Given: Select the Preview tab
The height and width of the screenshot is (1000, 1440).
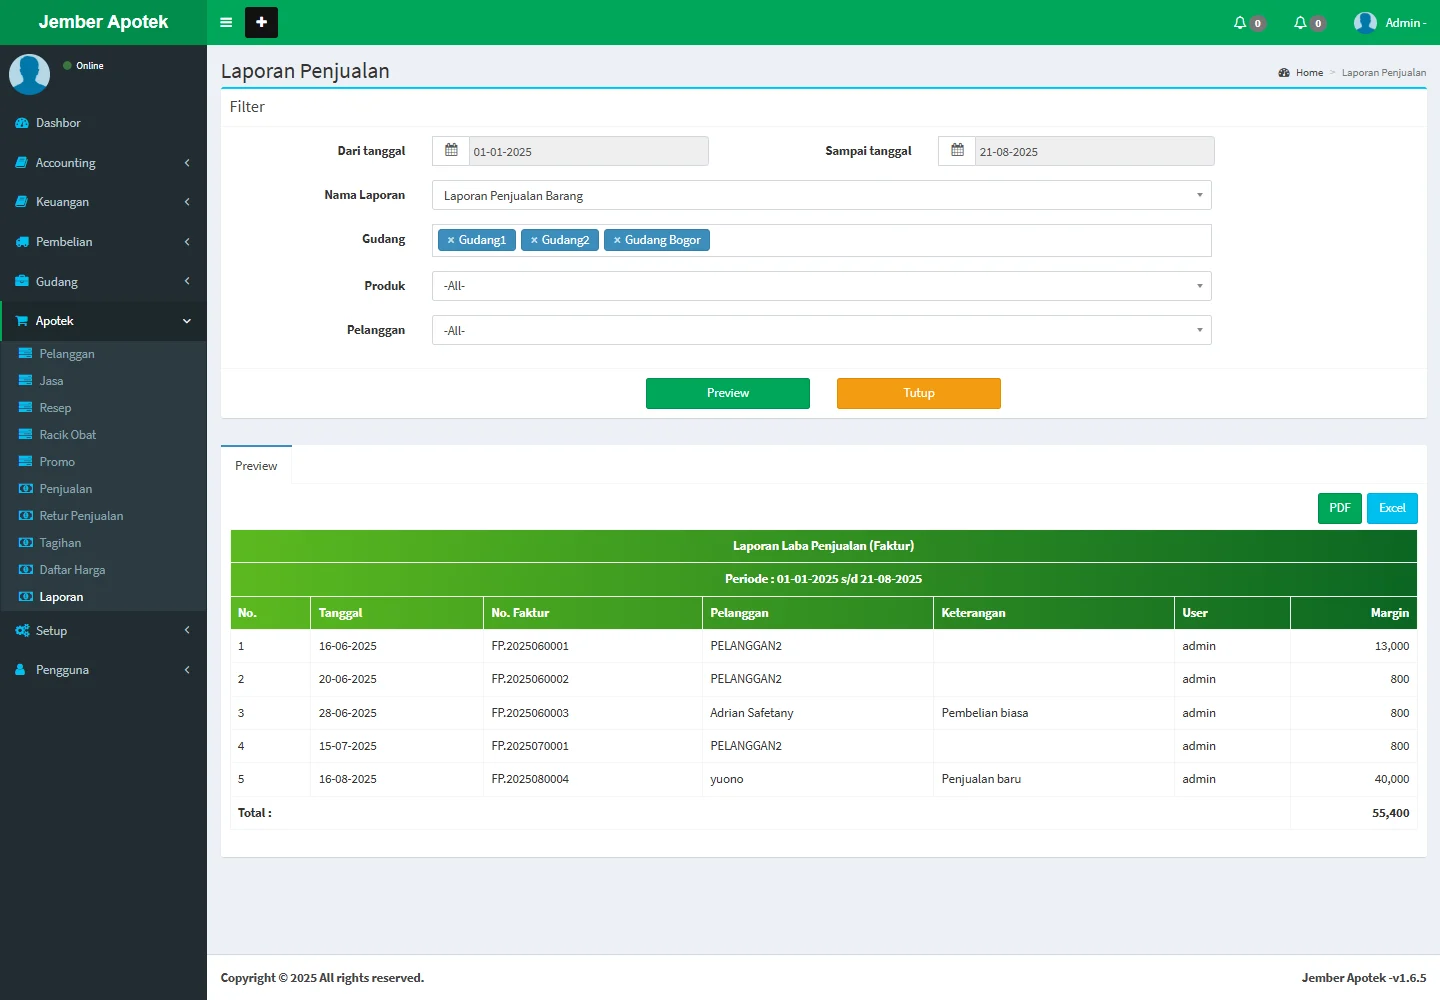Looking at the screenshot, I should pos(256,466).
